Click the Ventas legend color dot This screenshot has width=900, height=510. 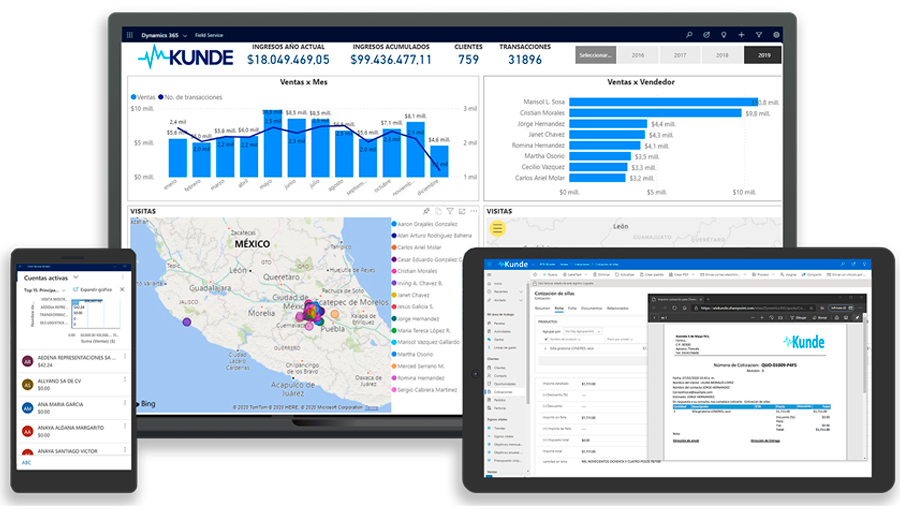[x=133, y=97]
